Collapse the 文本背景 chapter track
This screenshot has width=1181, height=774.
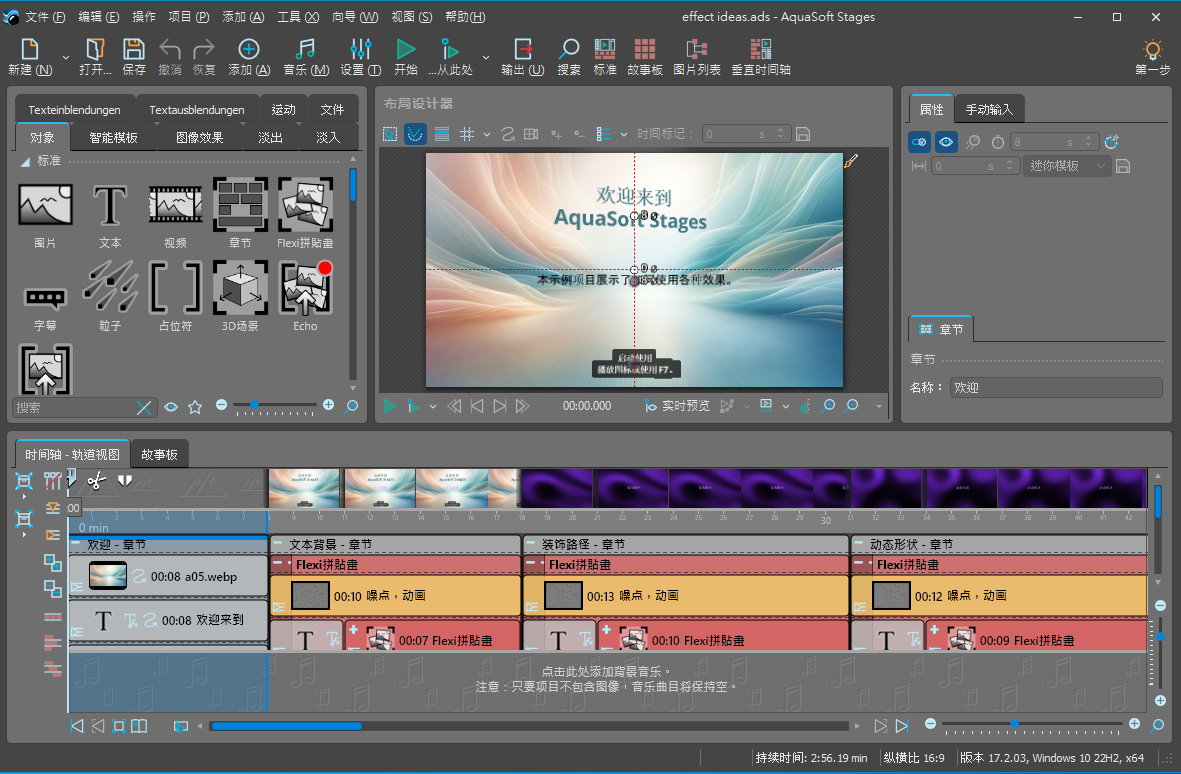tap(278, 545)
